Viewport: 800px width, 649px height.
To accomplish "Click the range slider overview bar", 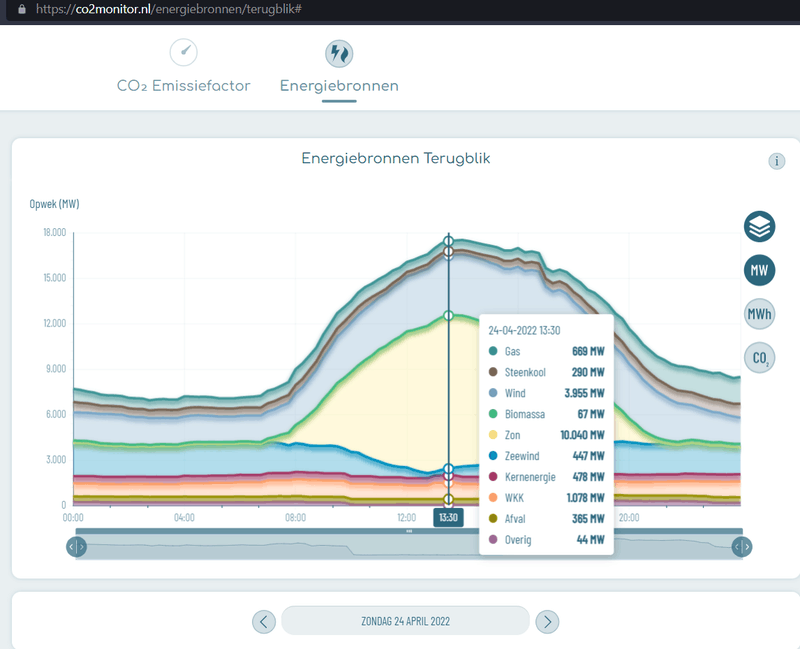I will click(x=409, y=546).
